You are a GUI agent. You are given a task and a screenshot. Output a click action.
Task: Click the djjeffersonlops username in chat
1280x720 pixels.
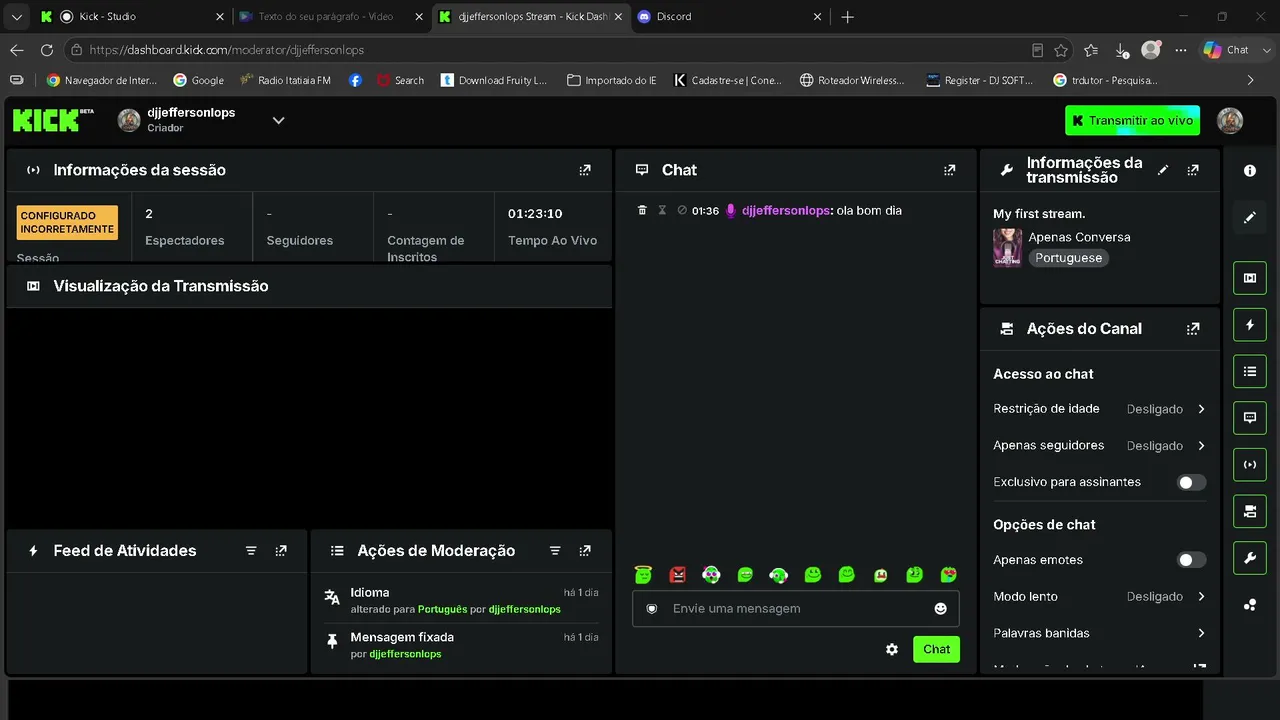786,211
